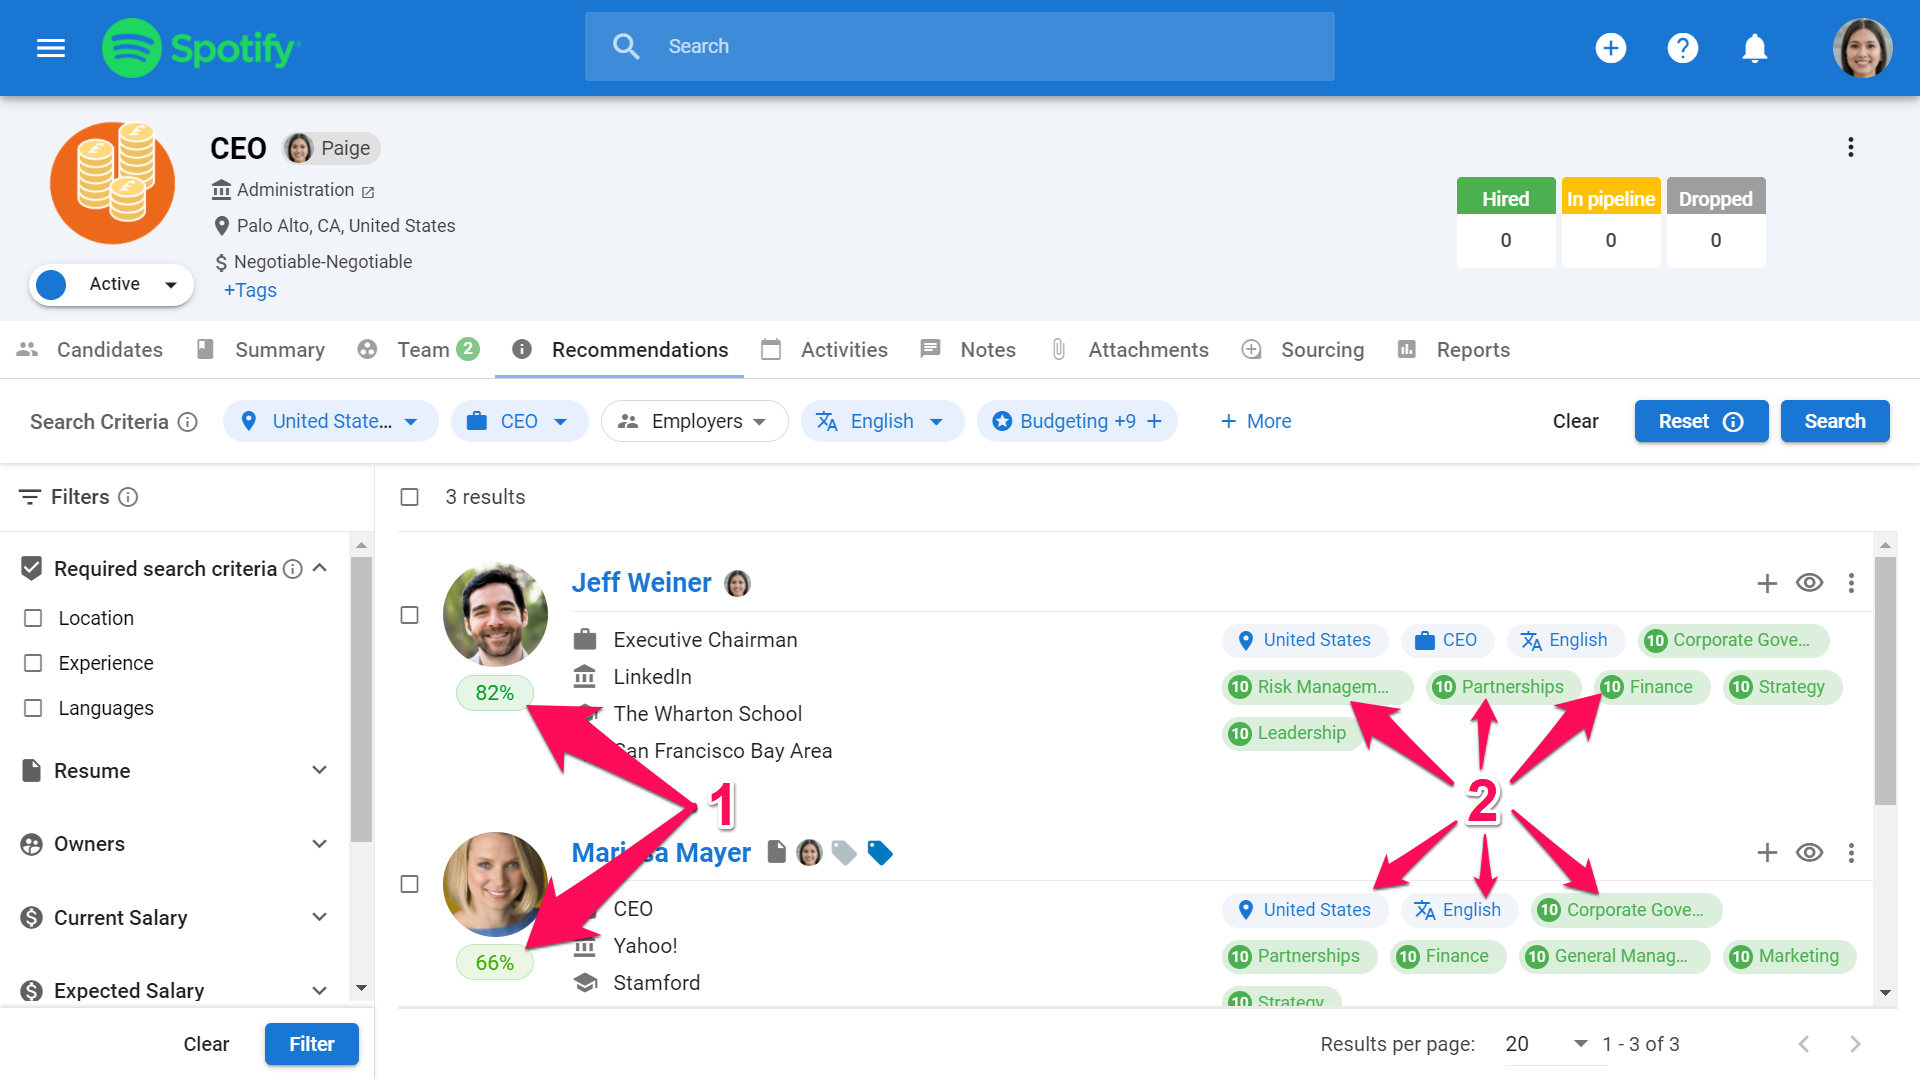The width and height of the screenshot is (1920, 1080).
Task: Tick the Languages checkbox
Action: 33,708
